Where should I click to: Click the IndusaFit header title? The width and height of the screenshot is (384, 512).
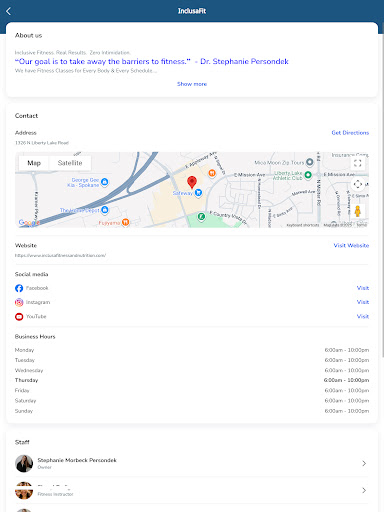(192, 11)
